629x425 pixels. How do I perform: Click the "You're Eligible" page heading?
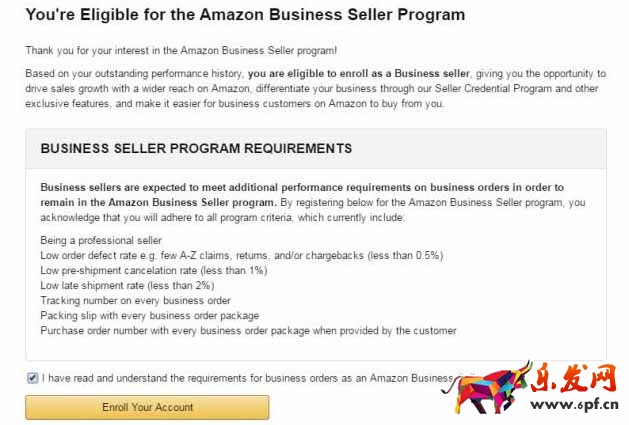[x=245, y=15]
